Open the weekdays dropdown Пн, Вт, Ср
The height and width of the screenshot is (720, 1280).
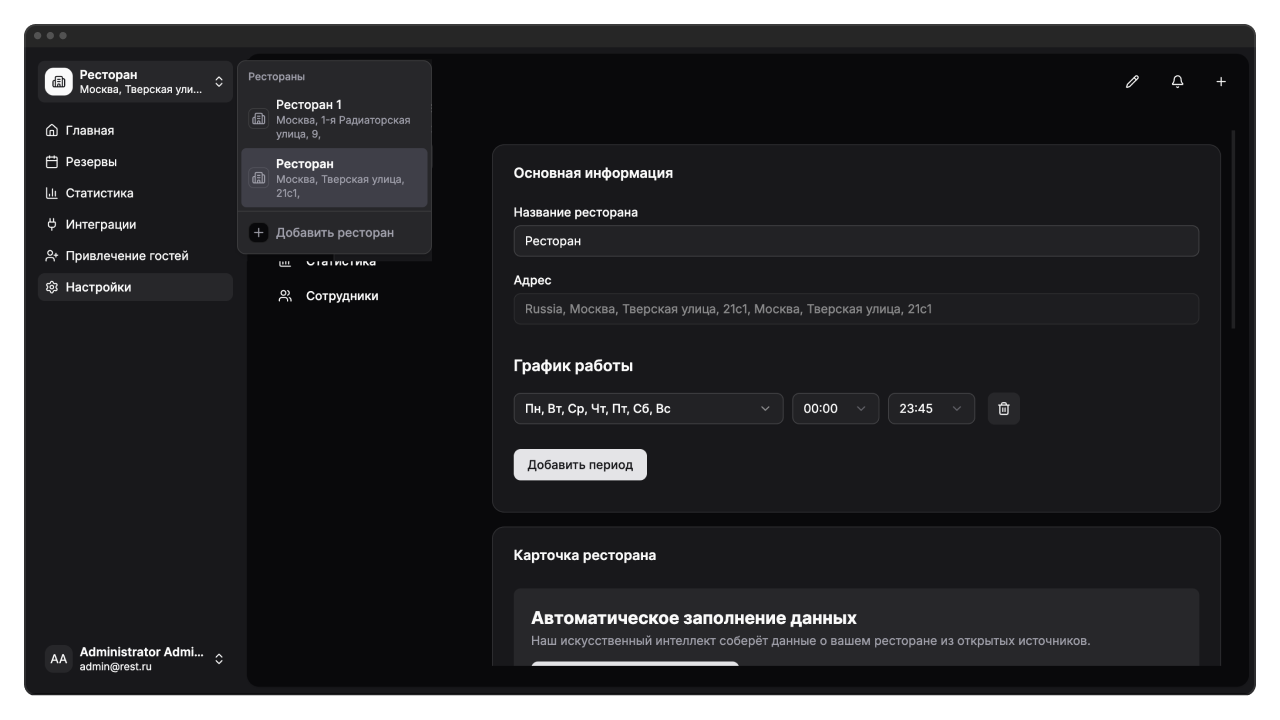(647, 409)
